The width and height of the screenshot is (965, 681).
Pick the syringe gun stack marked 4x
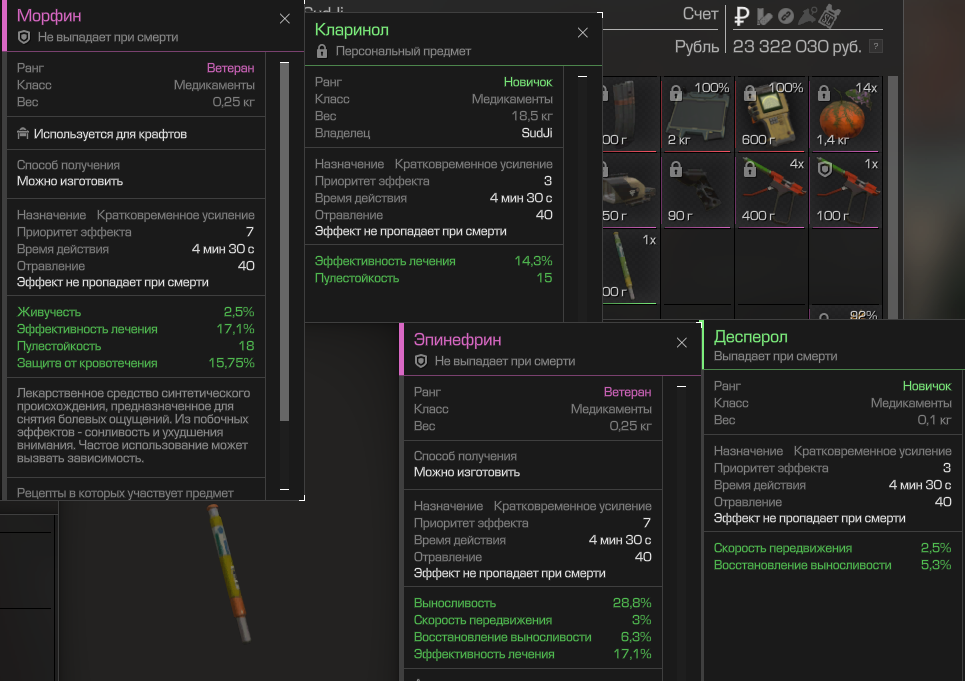pos(770,187)
